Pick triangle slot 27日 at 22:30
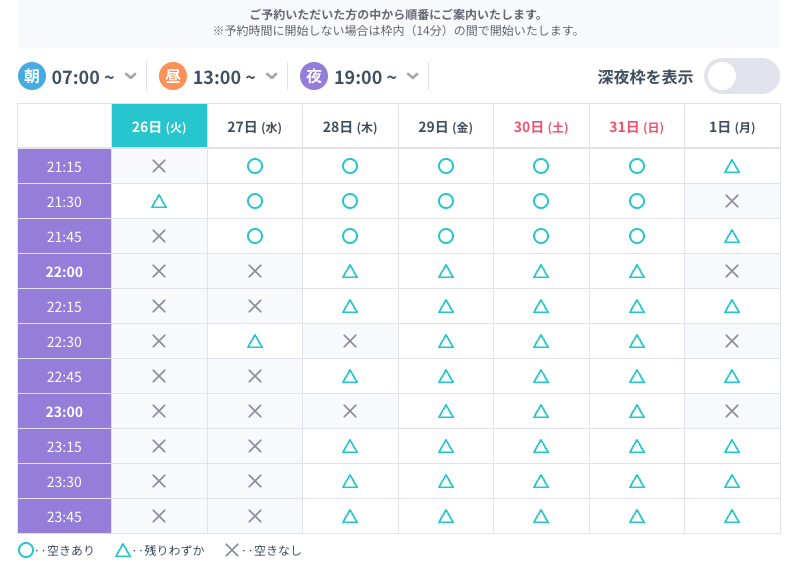This screenshot has width=800, height=580. tap(255, 341)
